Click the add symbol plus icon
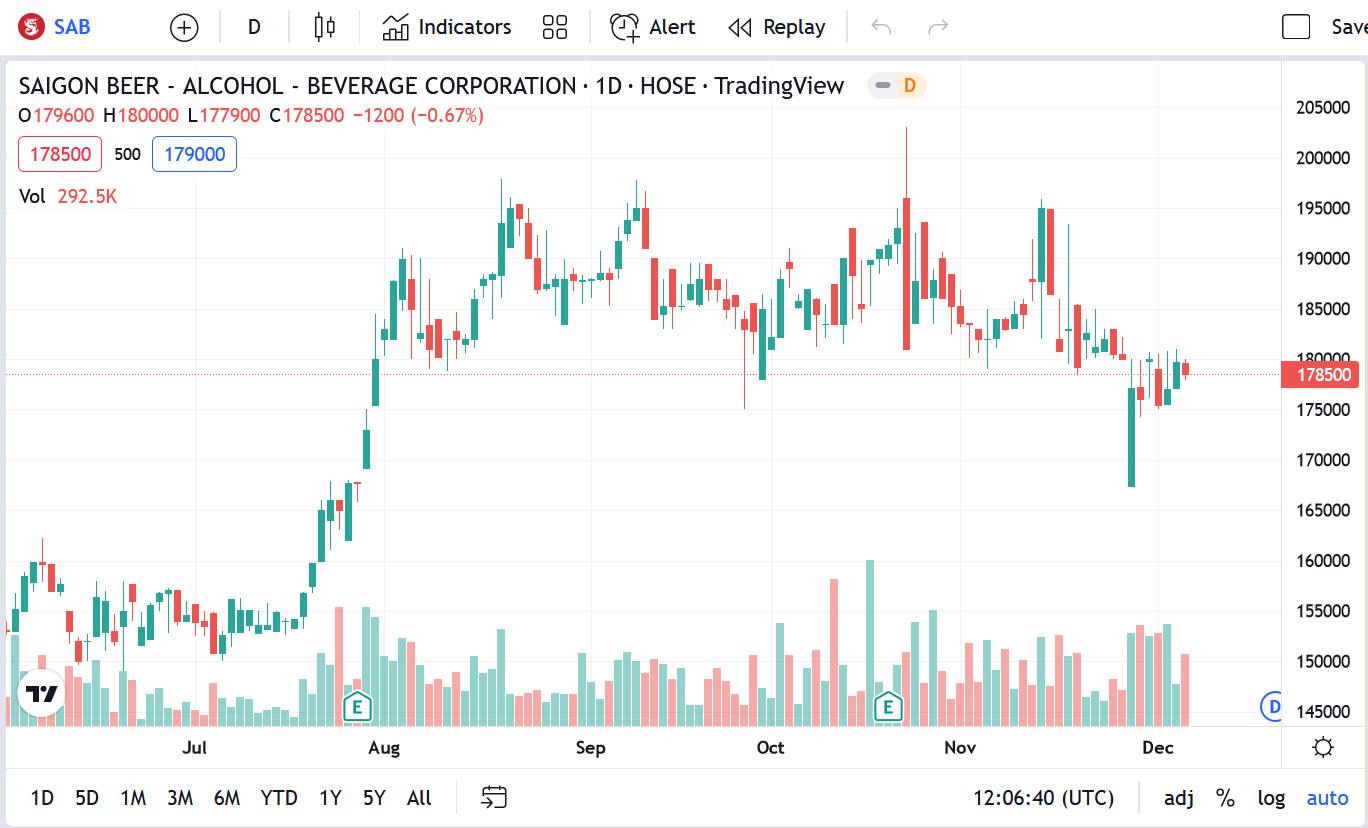This screenshot has height=828, width=1368. tap(184, 27)
